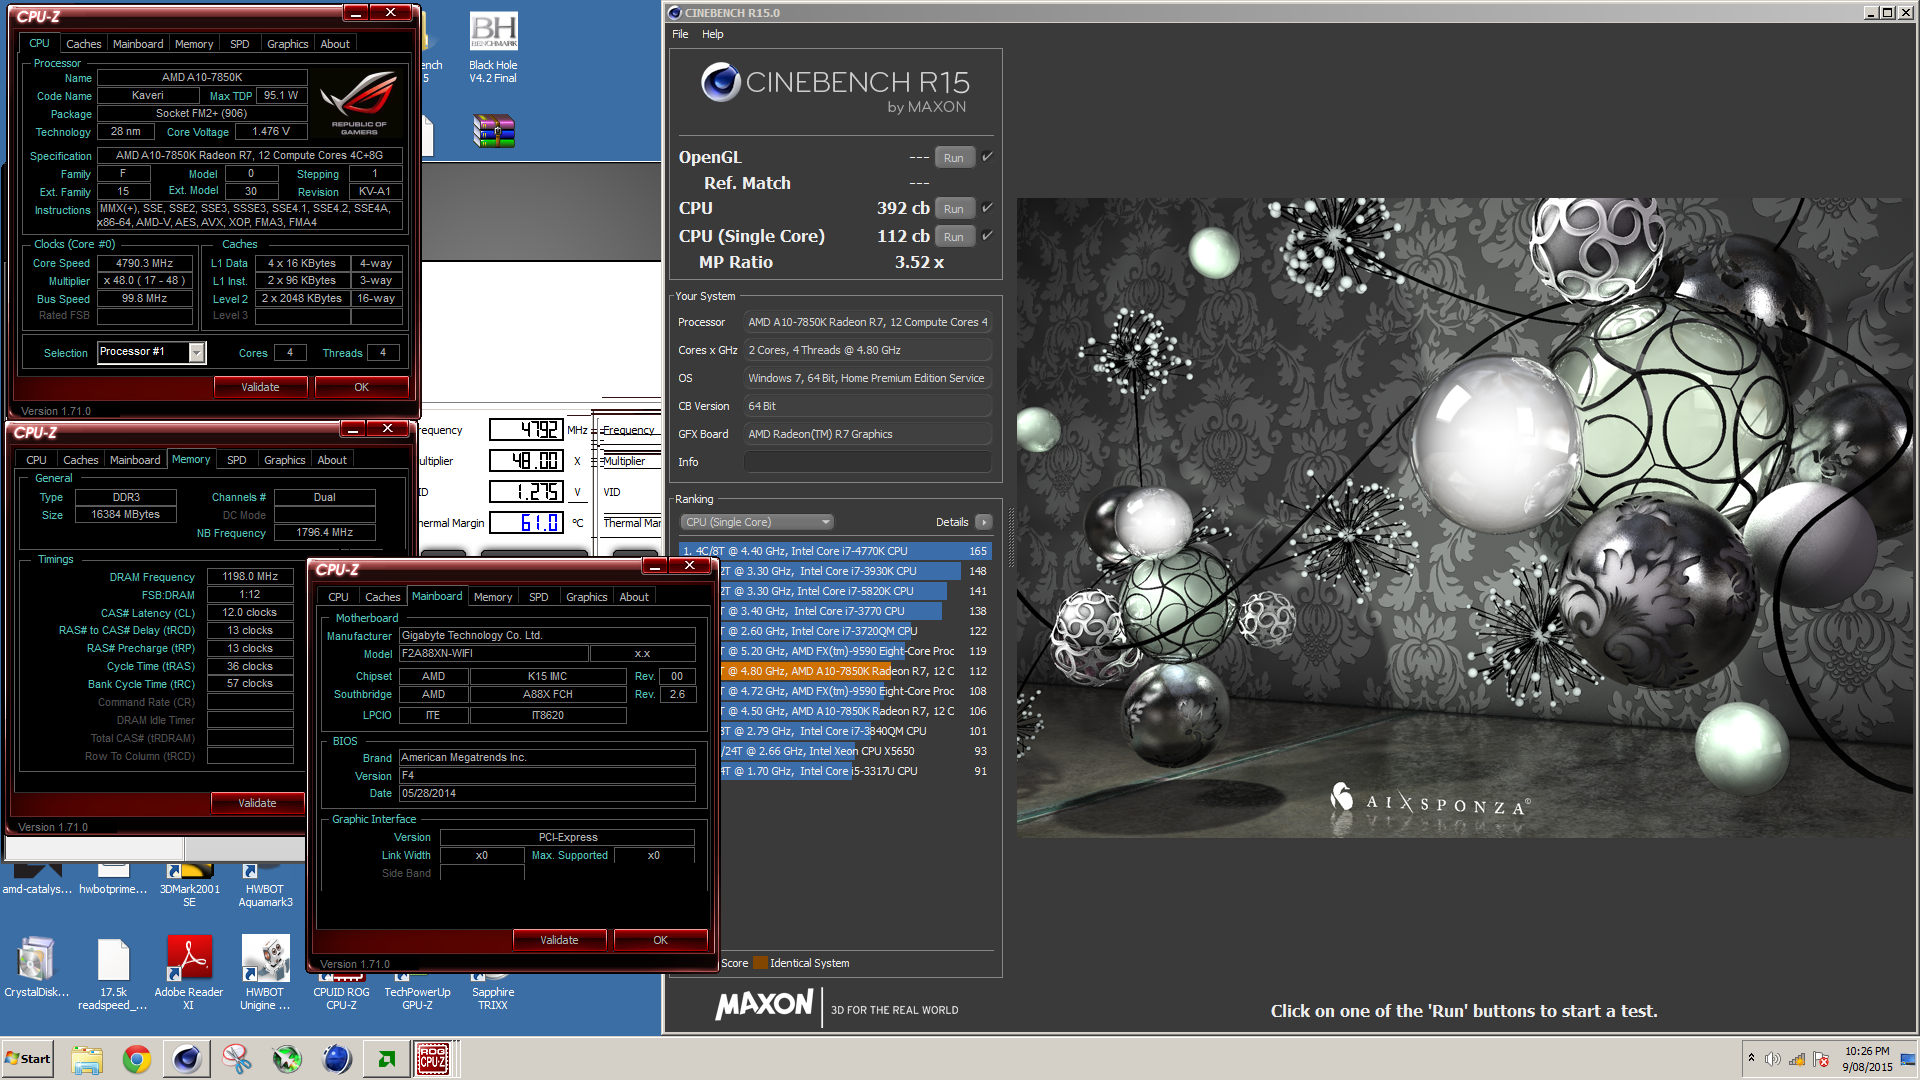Open the Help menu in Cinebench
Screen dimensions: 1920x1080
pos(712,34)
